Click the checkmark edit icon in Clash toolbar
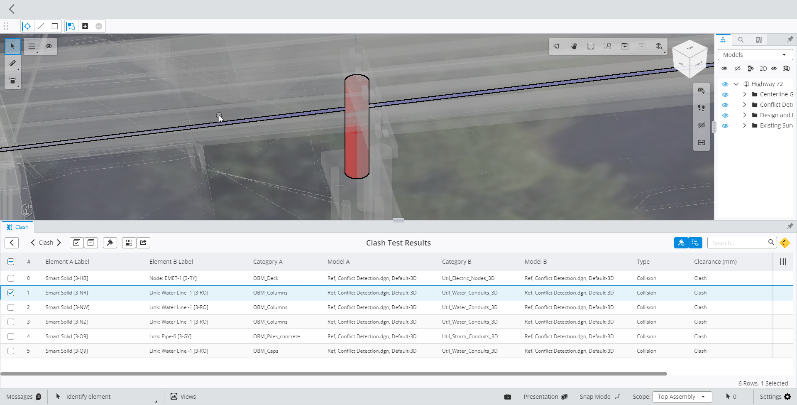This screenshot has width=797, height=405. point(76,243)
